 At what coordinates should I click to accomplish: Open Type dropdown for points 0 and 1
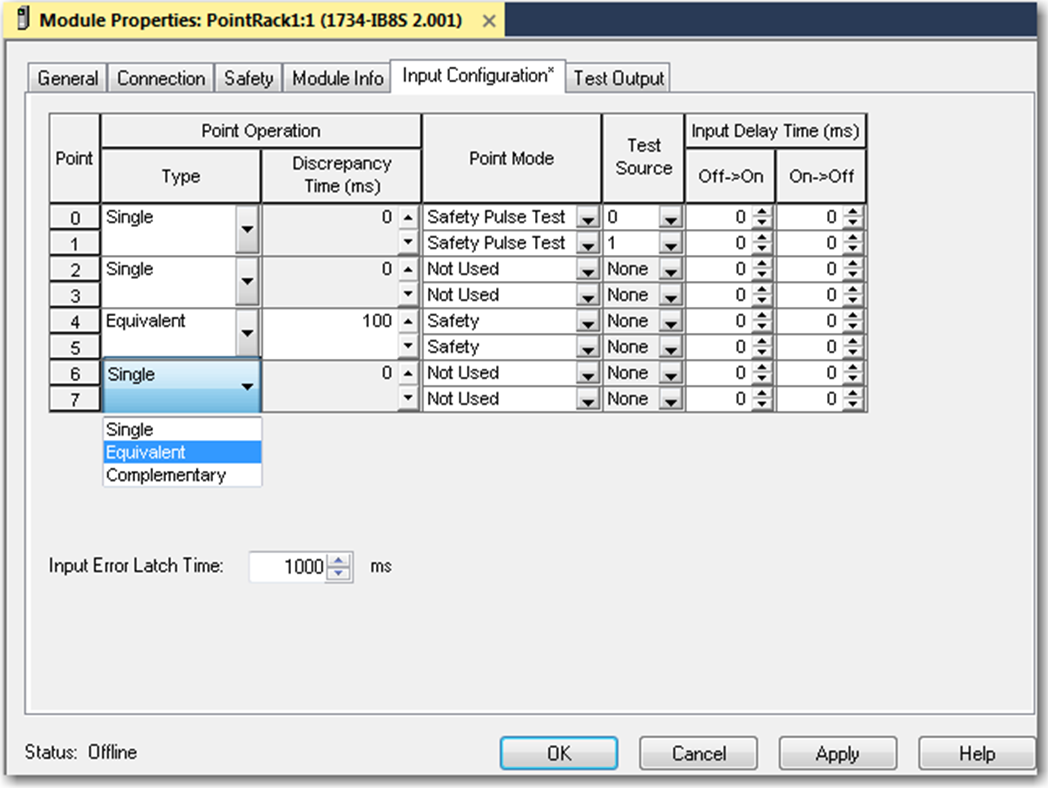point(247,230)
